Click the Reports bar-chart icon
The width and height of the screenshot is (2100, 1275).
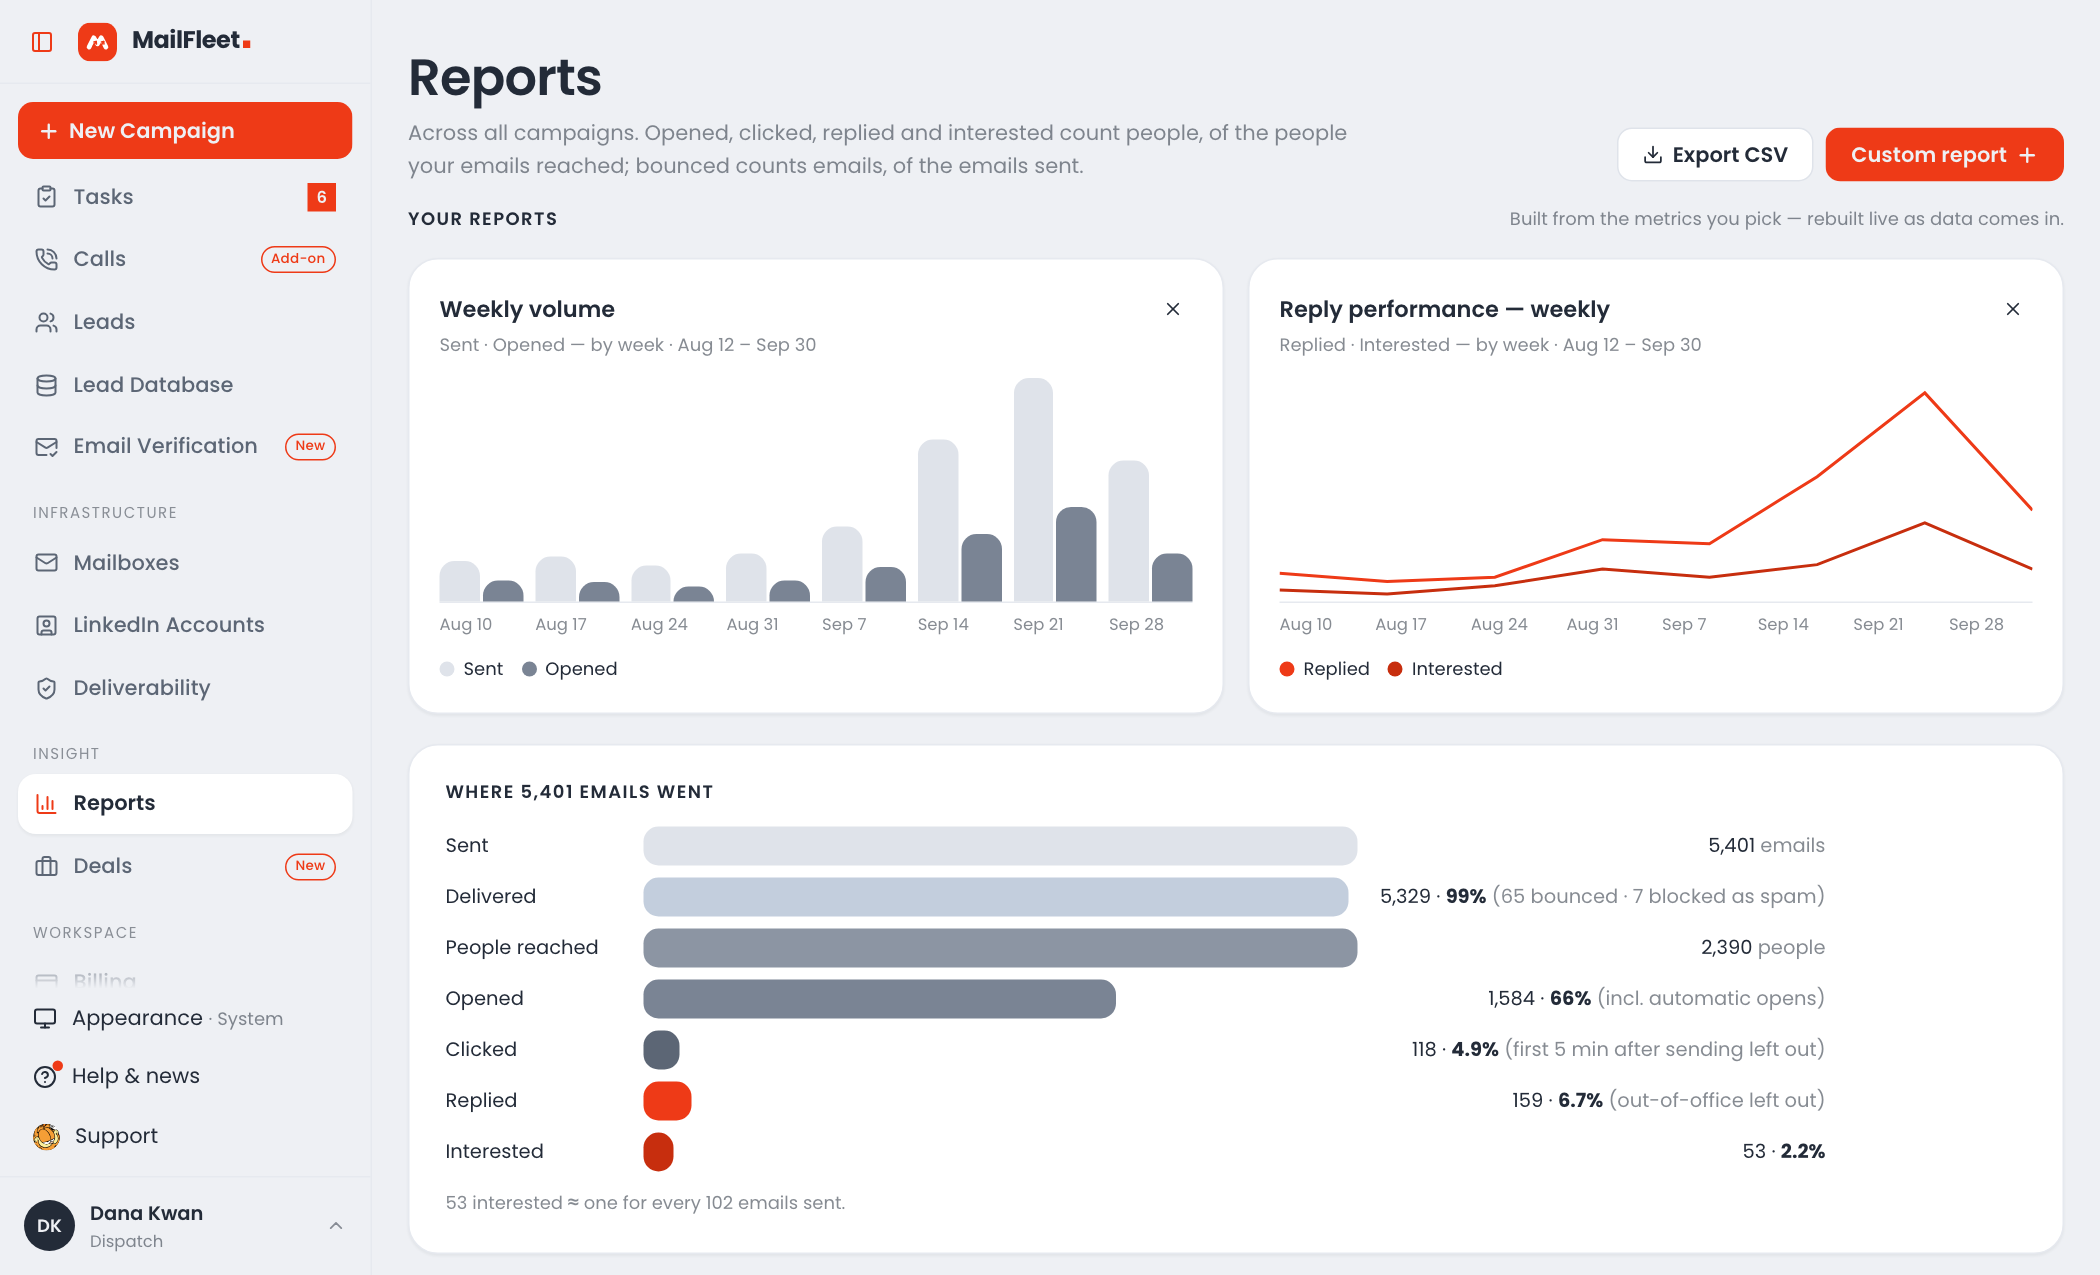pyautogui.click(x=46, y=803)
